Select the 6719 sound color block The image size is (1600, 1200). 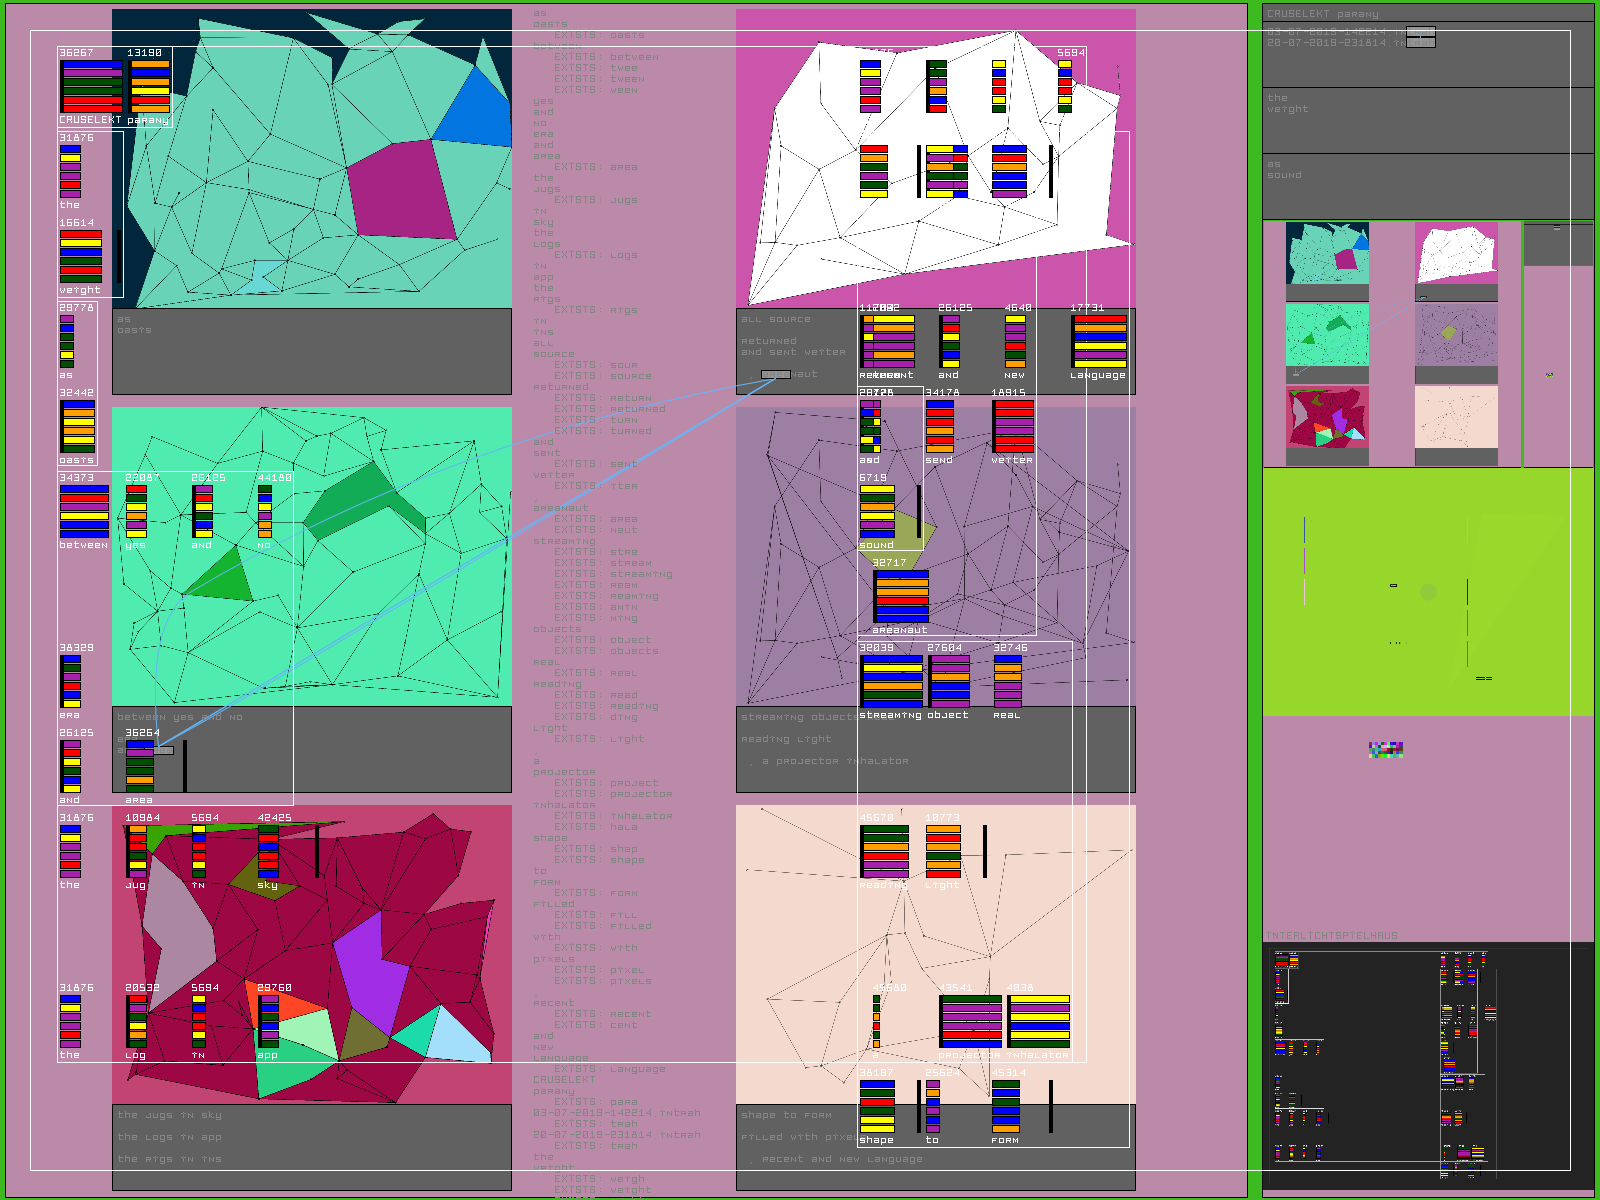tap(877, 512)
